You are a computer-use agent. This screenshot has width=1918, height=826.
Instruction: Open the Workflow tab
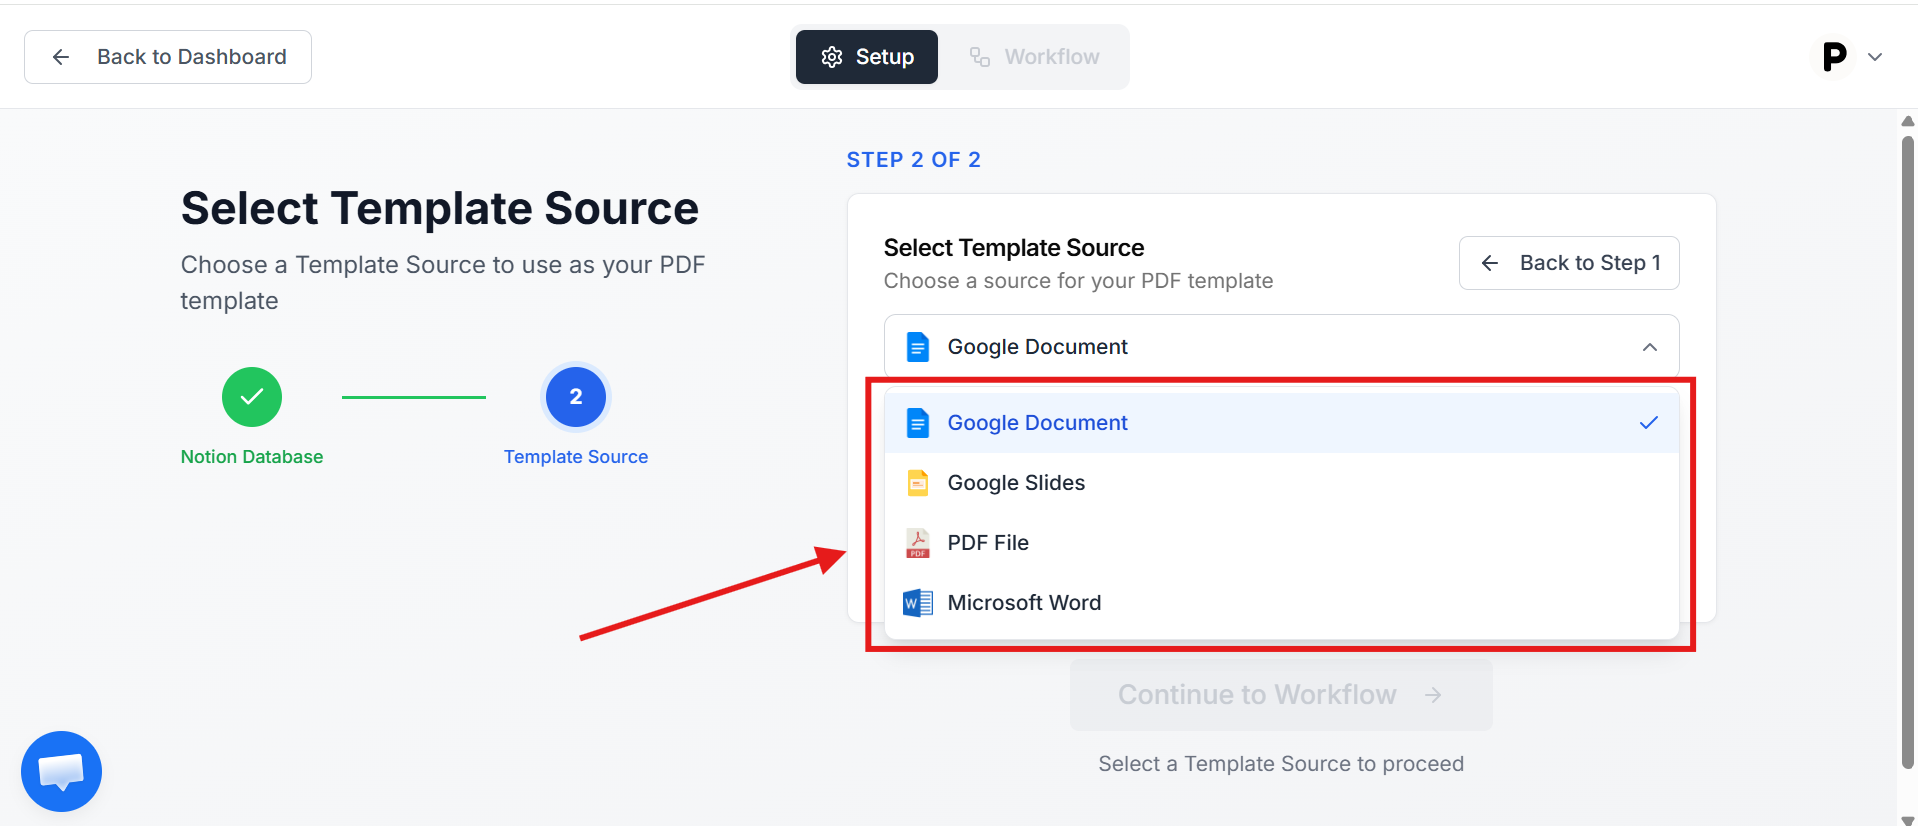point(1035,57)
